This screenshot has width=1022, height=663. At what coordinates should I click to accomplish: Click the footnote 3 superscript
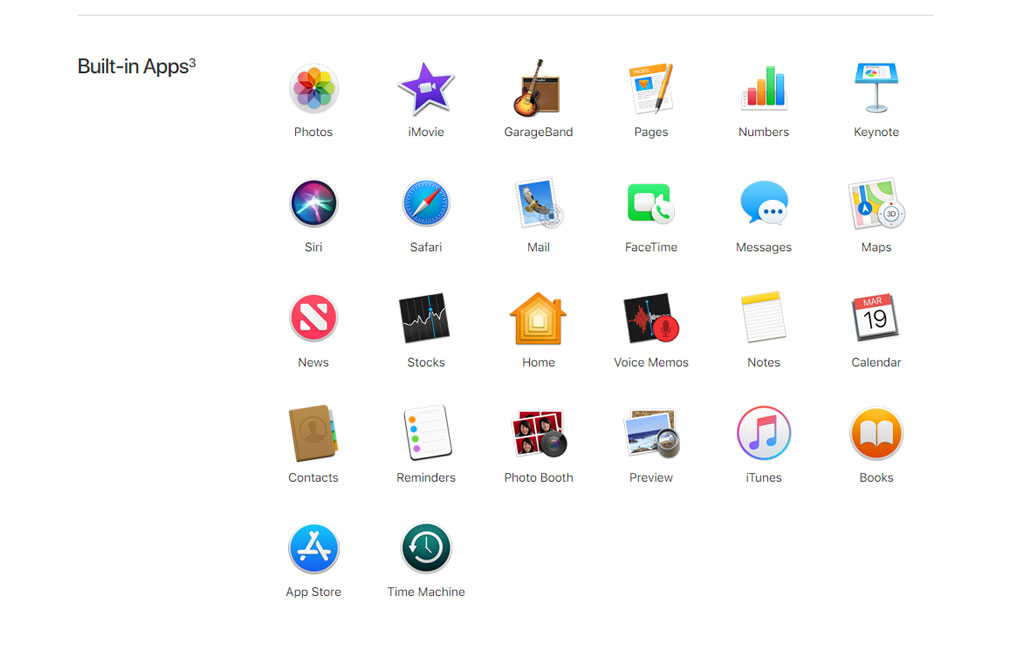(x=192, y=63)
